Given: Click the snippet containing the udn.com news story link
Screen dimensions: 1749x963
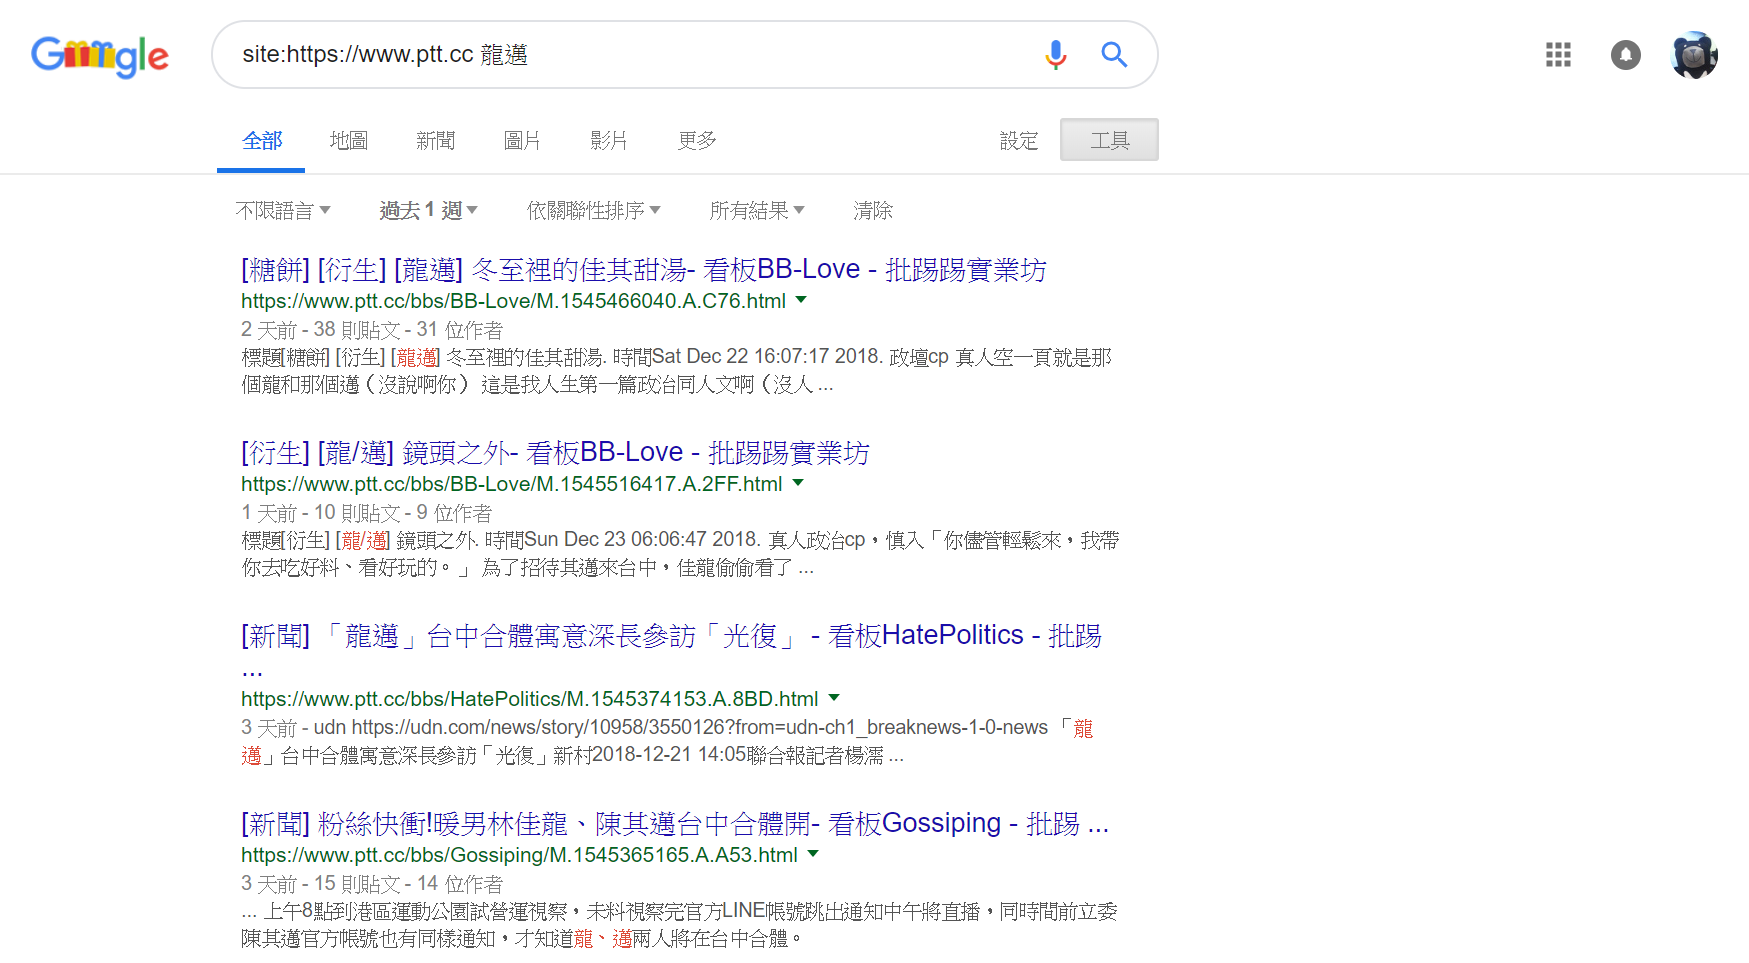Looking at the screenshot, I should tap(668, 742).
